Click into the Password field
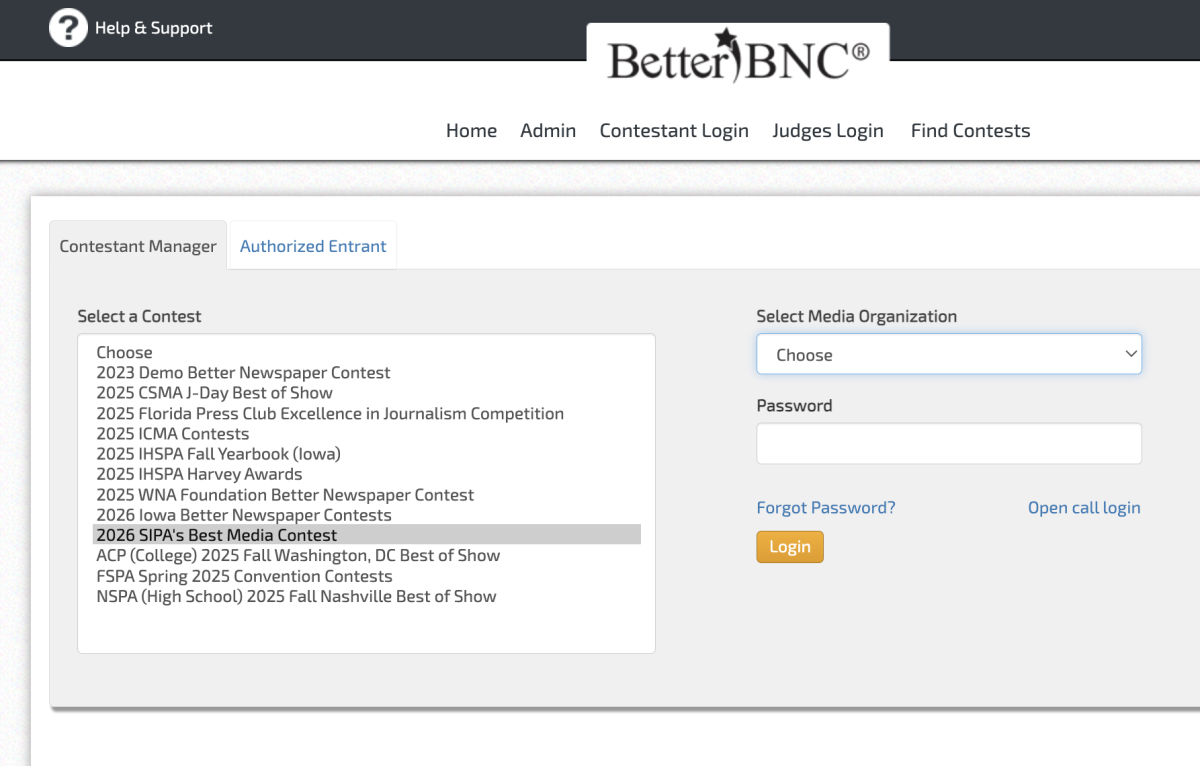 [949, 444]
